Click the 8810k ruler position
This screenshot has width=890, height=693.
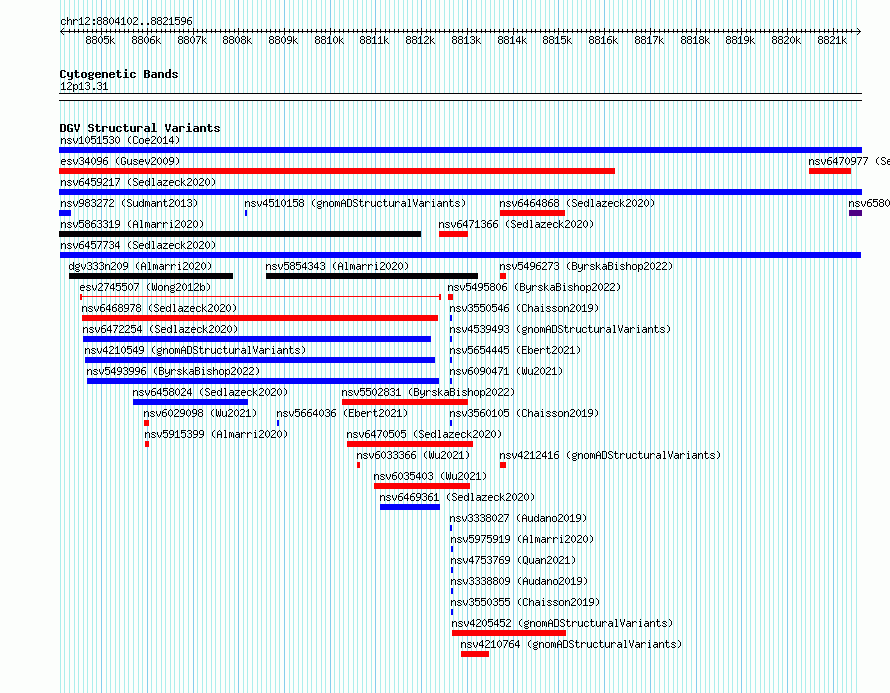pos(329,40)
